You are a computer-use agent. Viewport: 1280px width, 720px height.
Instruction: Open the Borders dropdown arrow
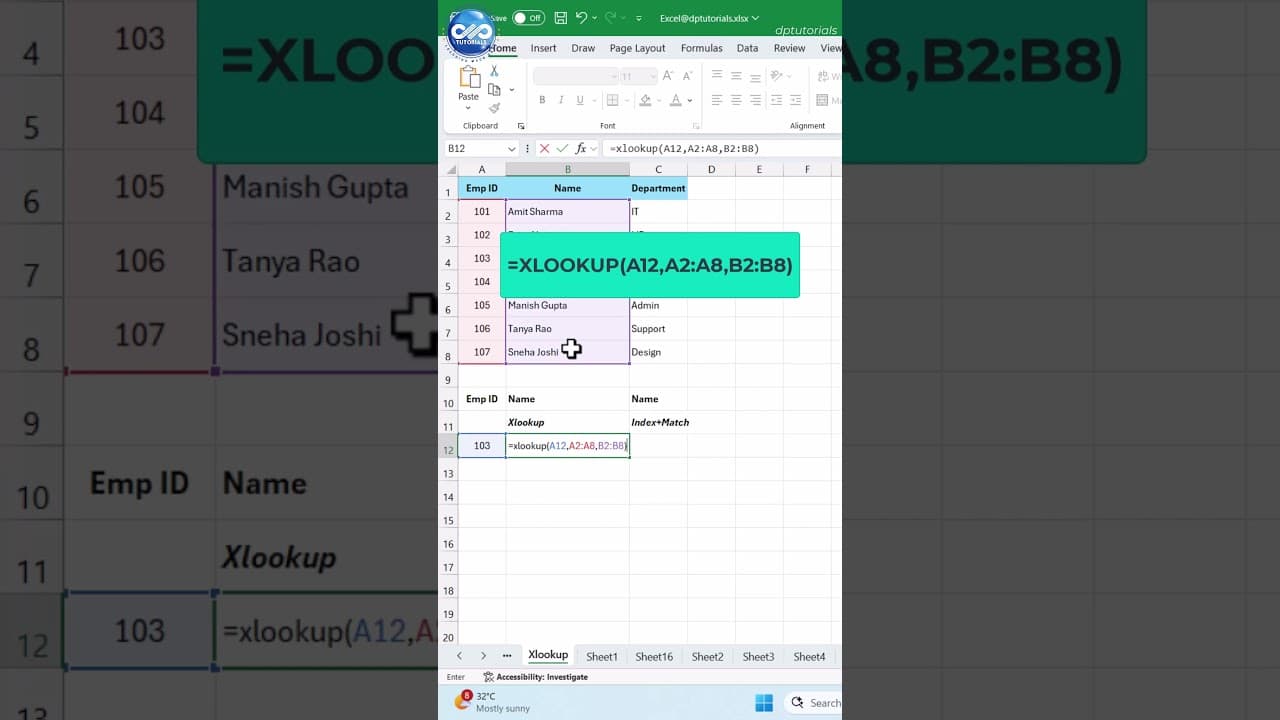point(627,100)
